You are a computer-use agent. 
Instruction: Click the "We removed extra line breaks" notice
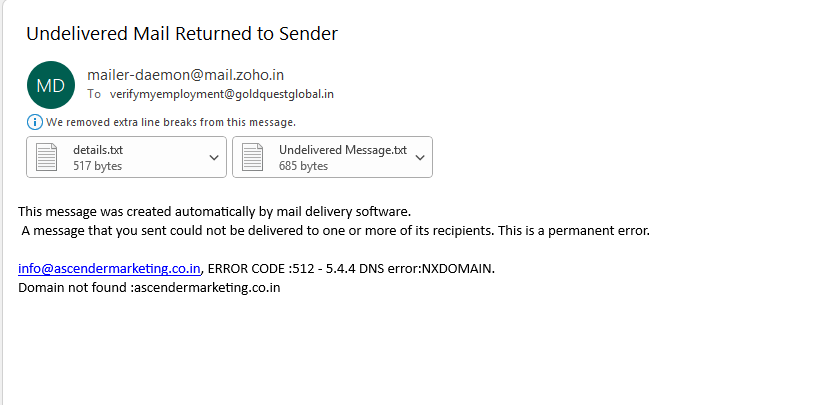coord(170,122)
